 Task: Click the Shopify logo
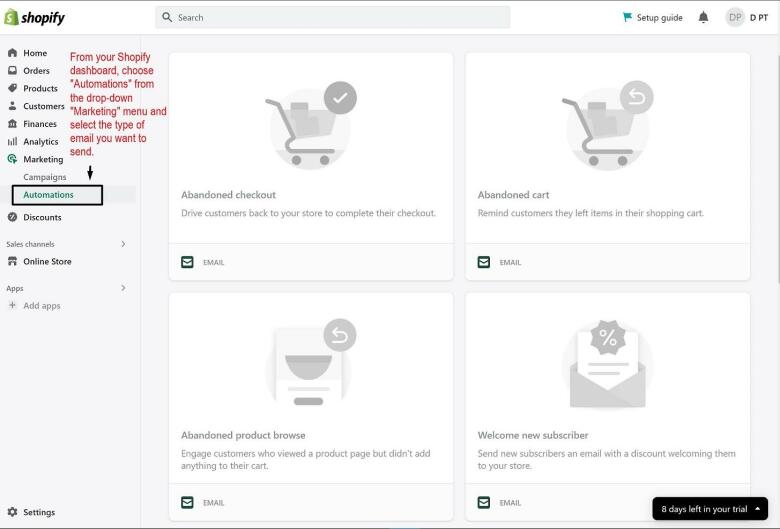tap(34, 17)
